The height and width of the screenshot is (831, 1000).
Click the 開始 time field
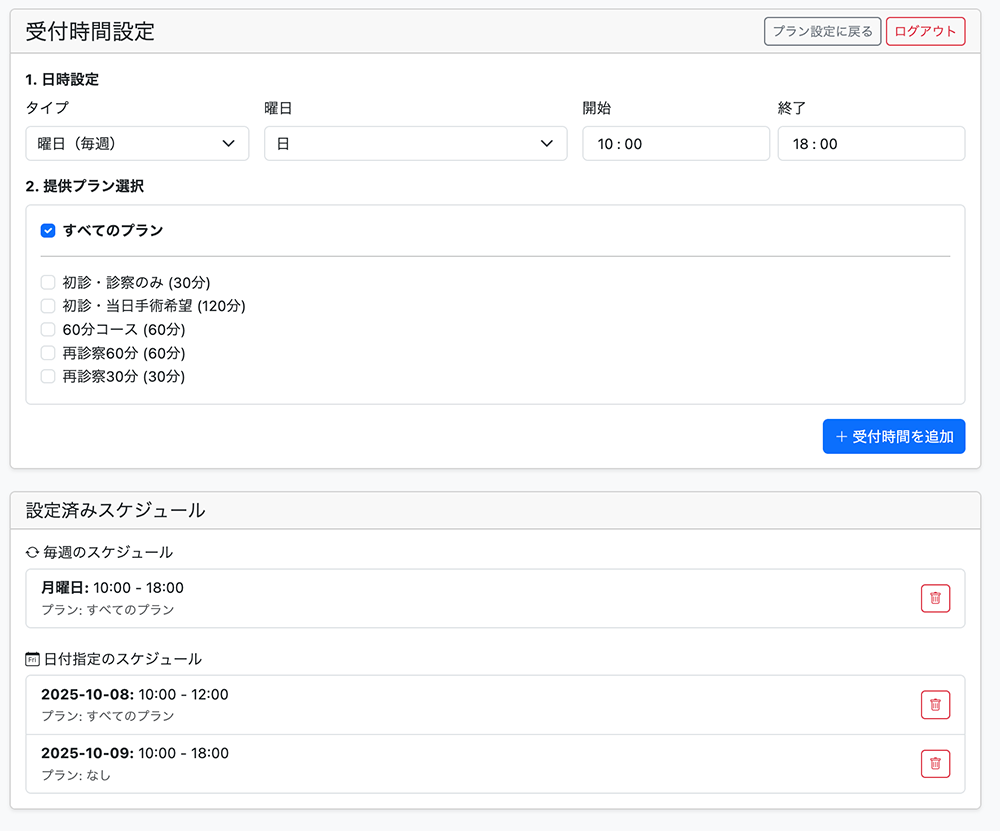click(673, 144)
